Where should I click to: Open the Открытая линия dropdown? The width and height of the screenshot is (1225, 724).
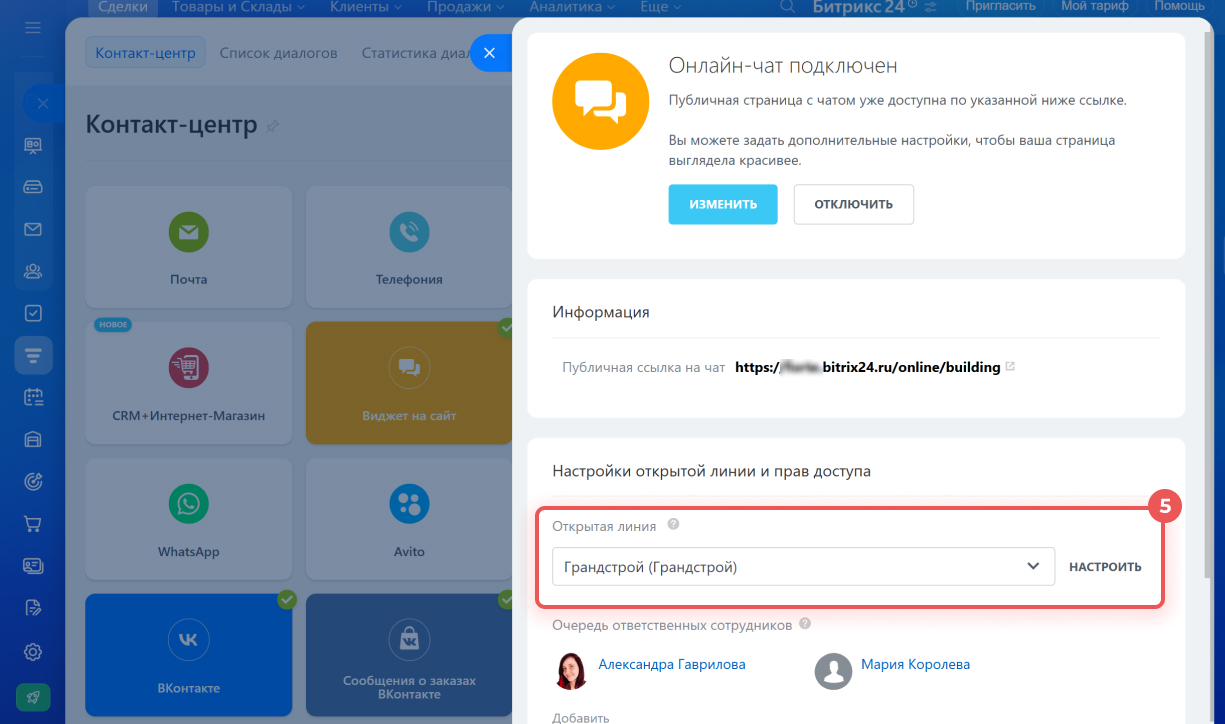coord(803,567)
